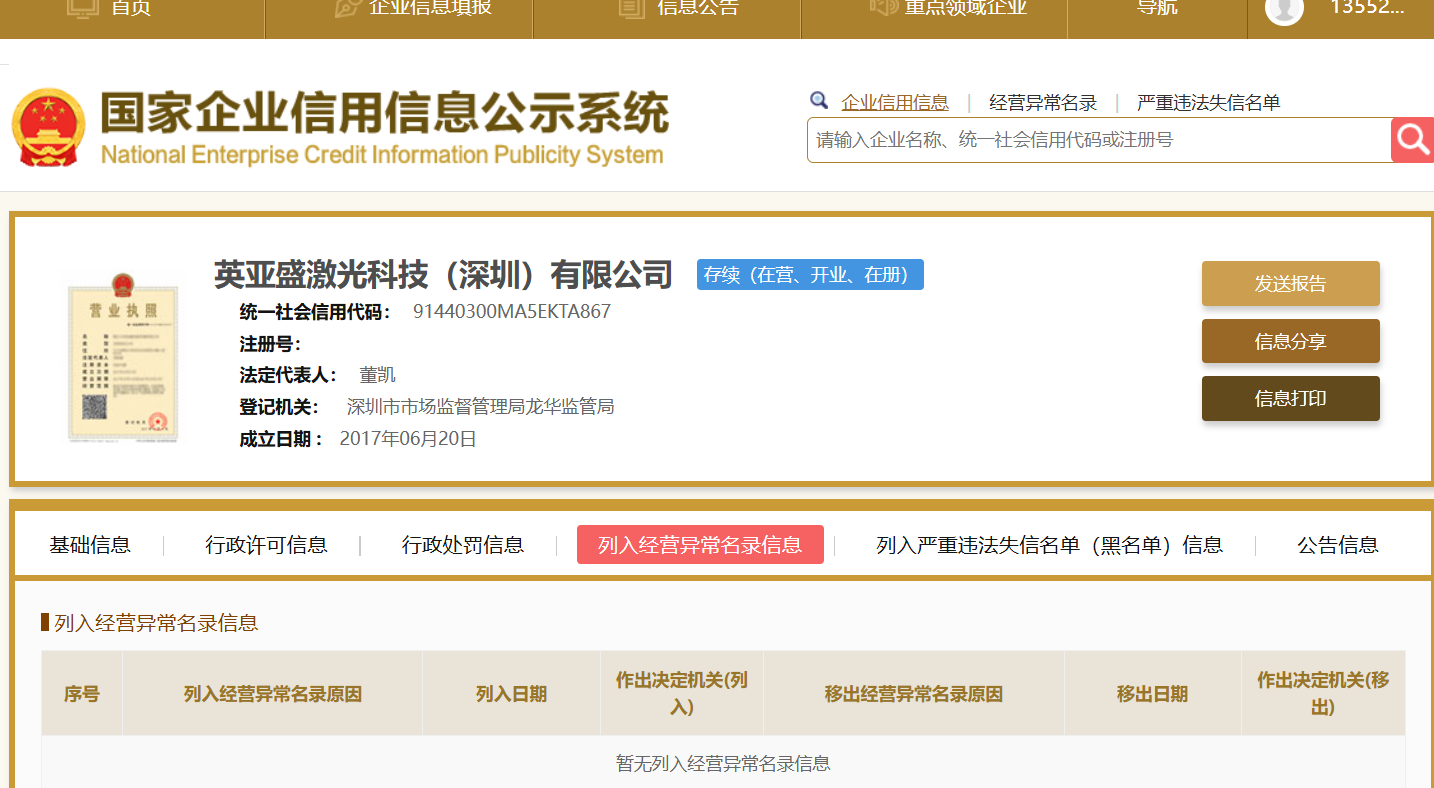Click the credit code 91440300MA5EKTA867
This screenshot has width=1434, height=788.
click(512, 311)
